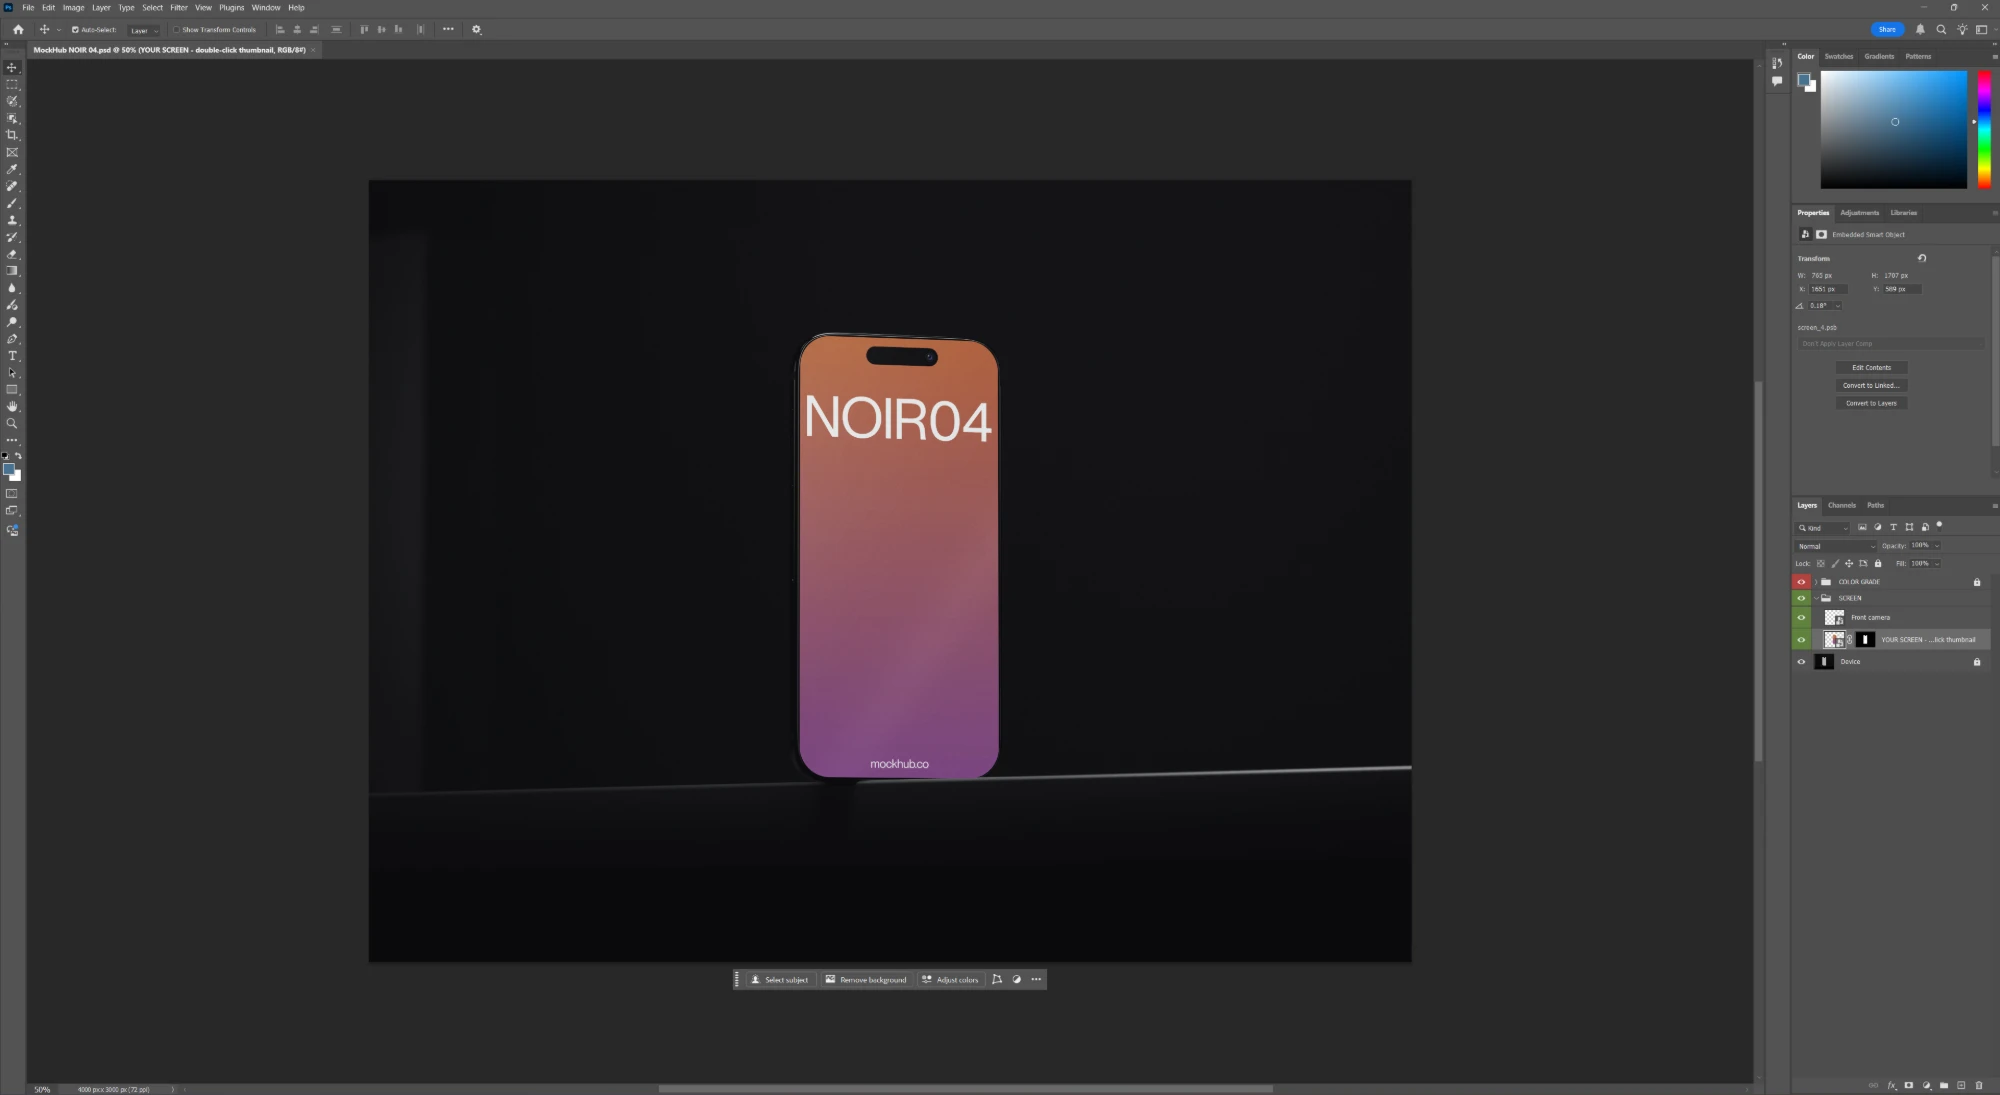Click the foreground color swatch in toolbar
2000x1095 pixels.
tap(9, 469)
